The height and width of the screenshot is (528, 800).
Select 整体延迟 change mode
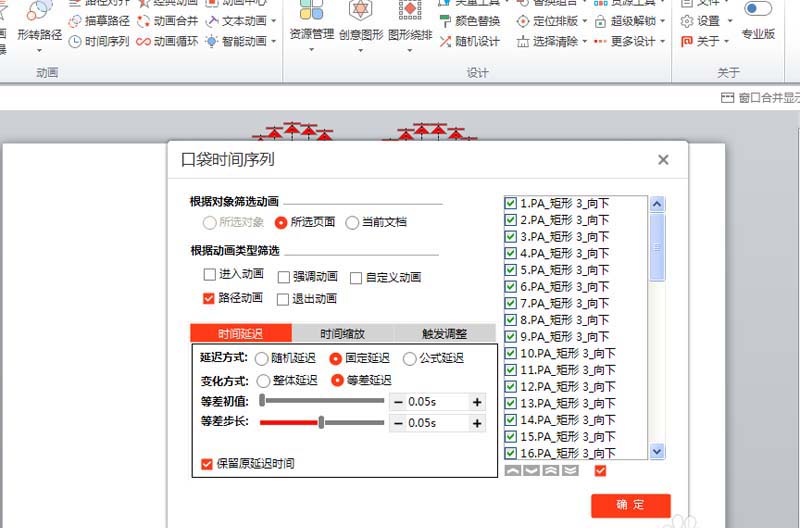[263, 381]
